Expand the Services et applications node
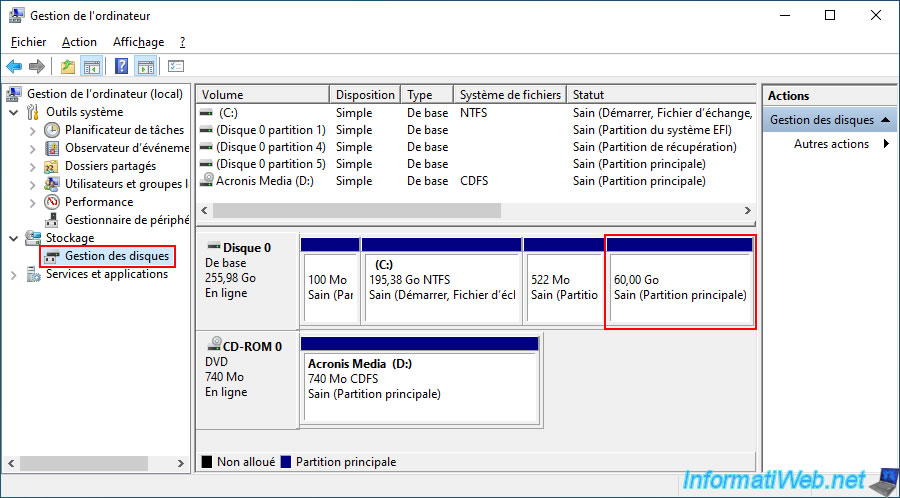 [x=13, y=275]
